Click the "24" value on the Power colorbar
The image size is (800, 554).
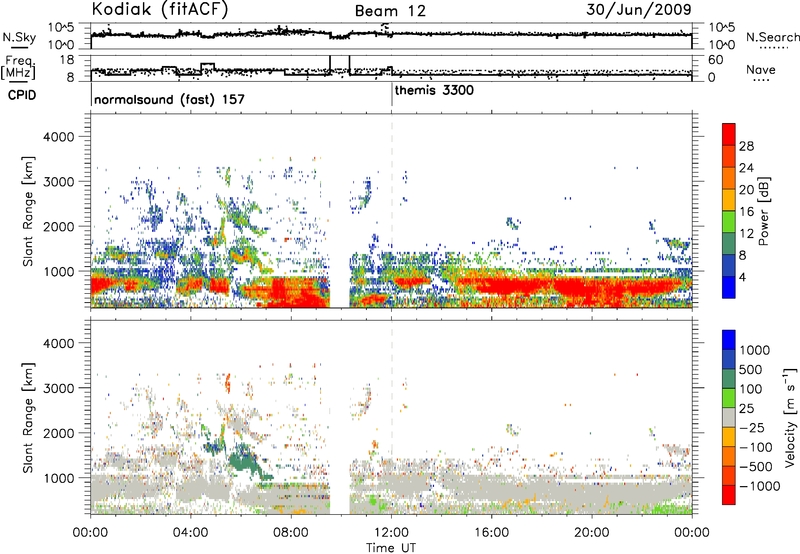(746, 168)
